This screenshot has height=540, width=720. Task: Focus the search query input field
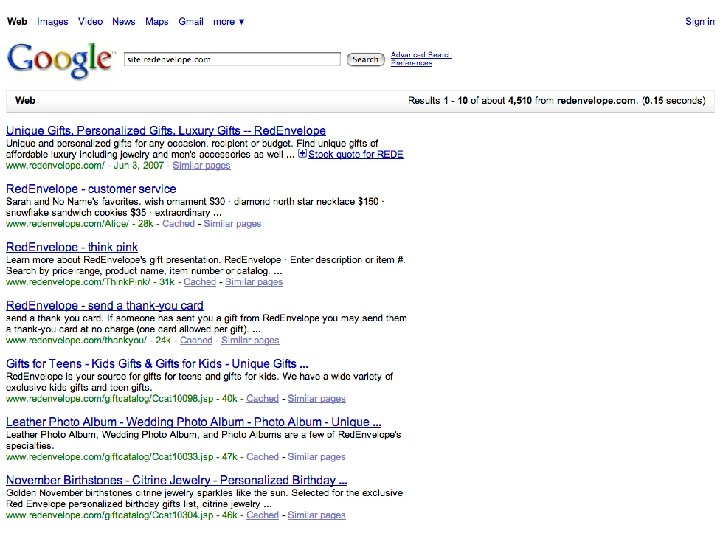point(232,59)
